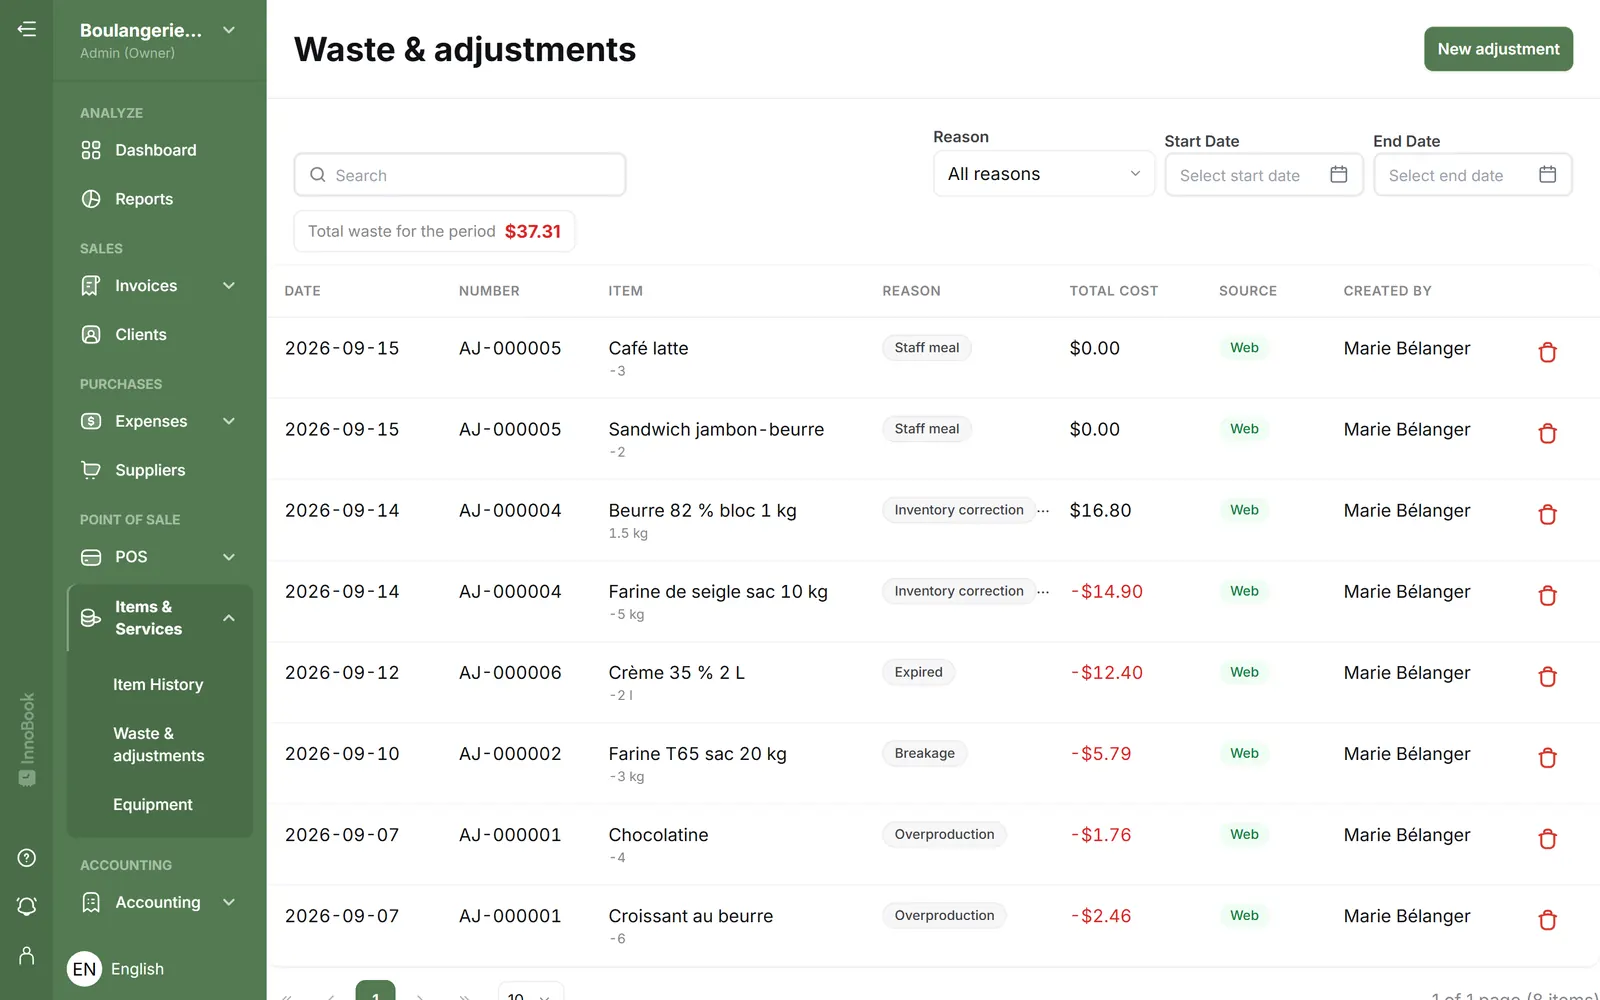Click the Select end date field
Viewport: 1600px width, 1000px height.
pos(1472,175)
